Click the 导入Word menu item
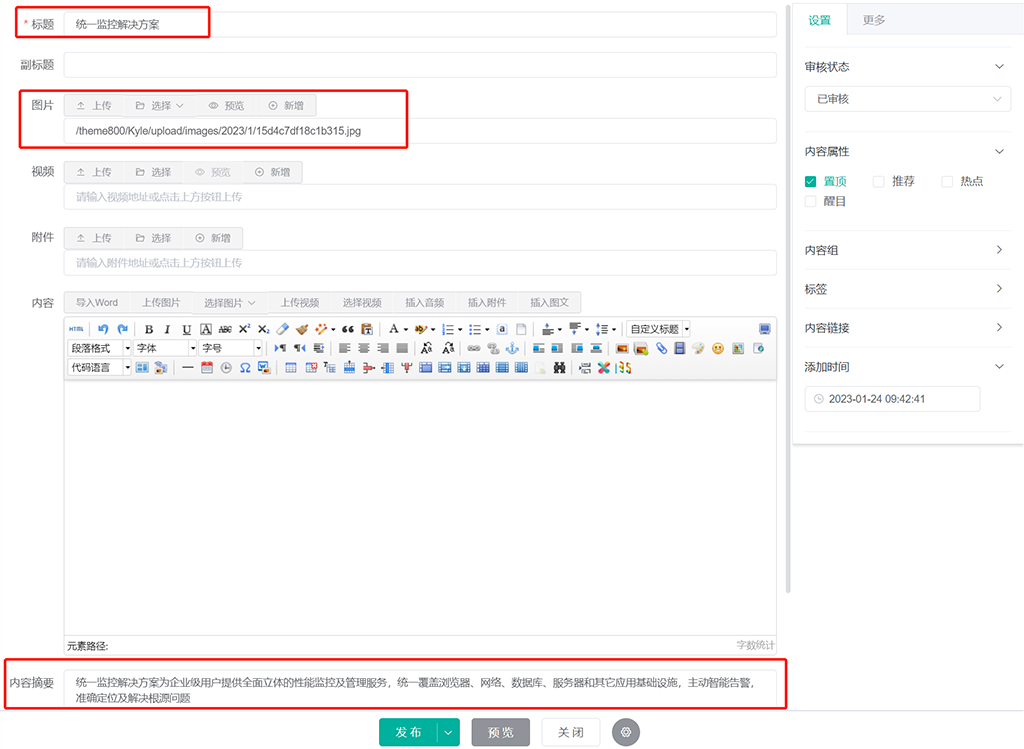Screen dimensions: 1024x749 97,303
